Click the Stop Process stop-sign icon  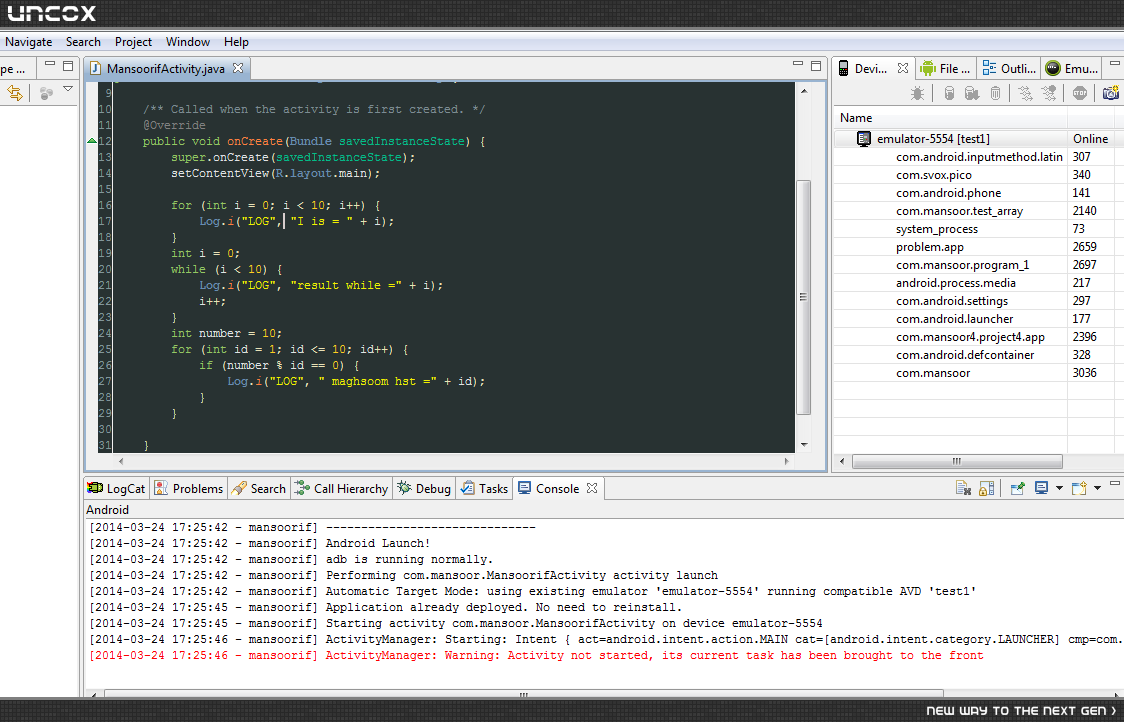[x=1080, y=93]
